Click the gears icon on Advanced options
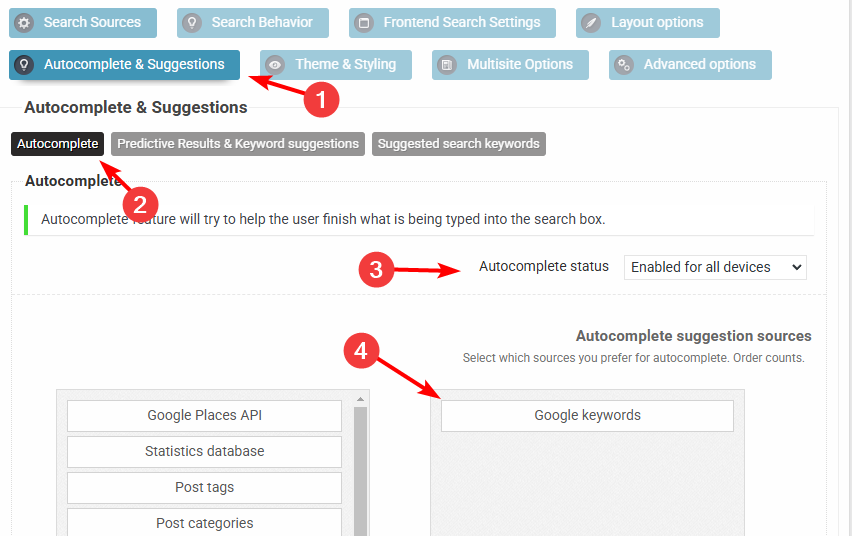Image resolution: width=852 pixels, height=536 pixels. click(624, 65)
